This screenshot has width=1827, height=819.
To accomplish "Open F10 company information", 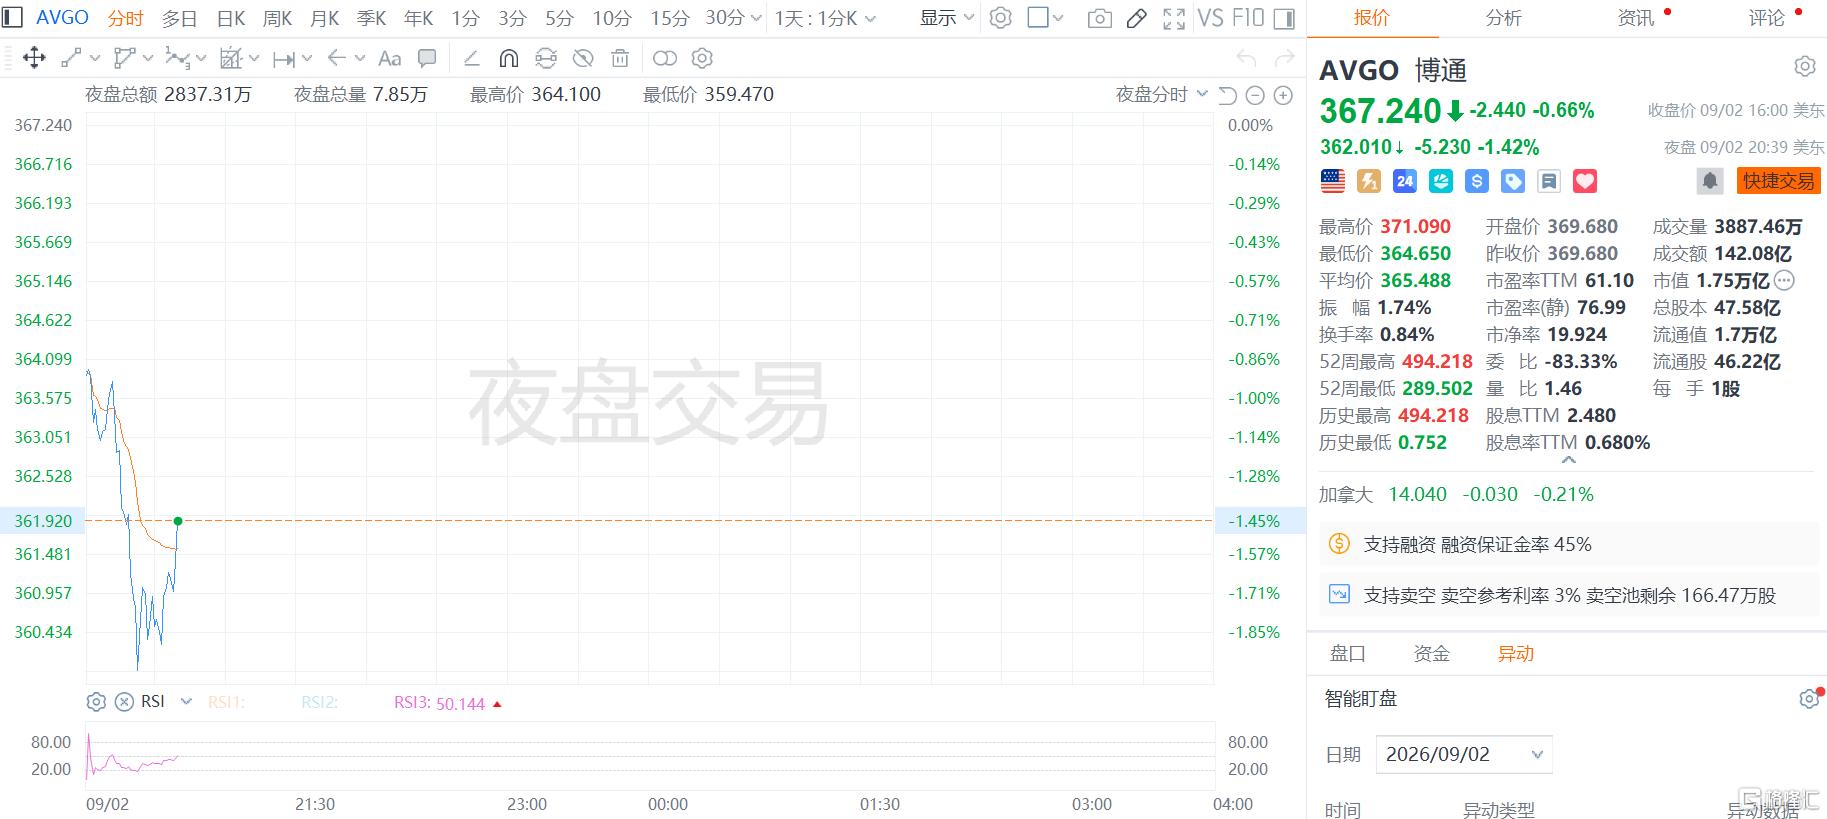I will (1248, 18).
